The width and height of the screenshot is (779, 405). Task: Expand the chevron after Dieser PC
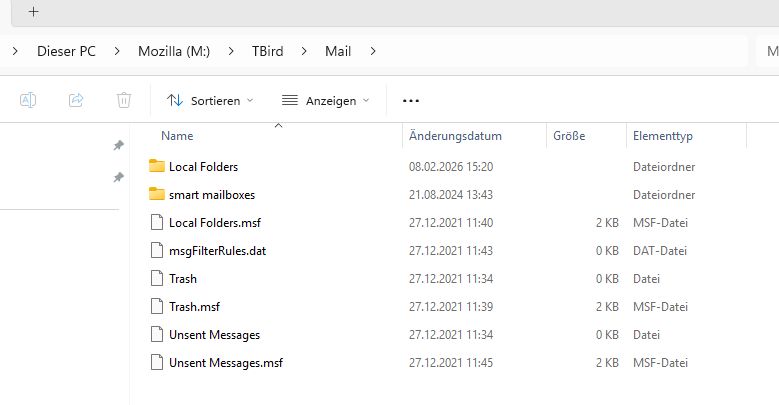coord(117,50)
